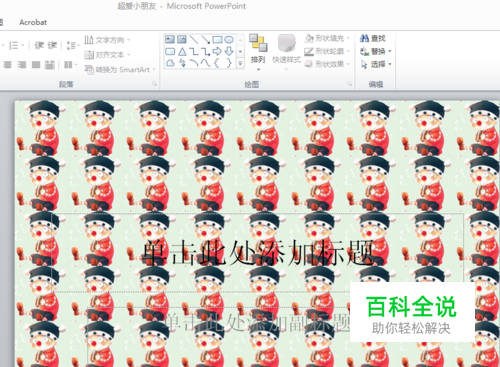
Task: Open 转换为 SmartArt dropdown
Action: click(120, 69)
